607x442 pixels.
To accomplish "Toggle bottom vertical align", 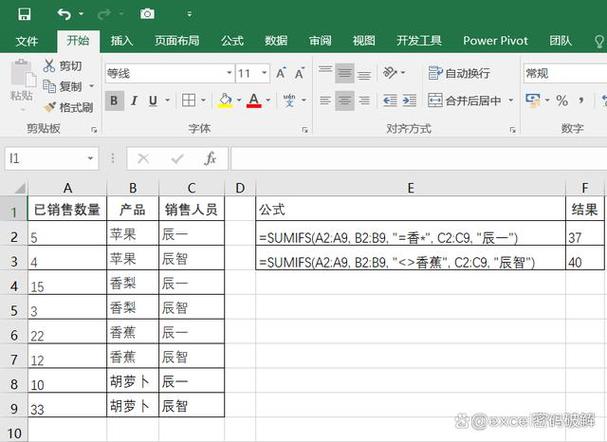I will pos(364,74).
